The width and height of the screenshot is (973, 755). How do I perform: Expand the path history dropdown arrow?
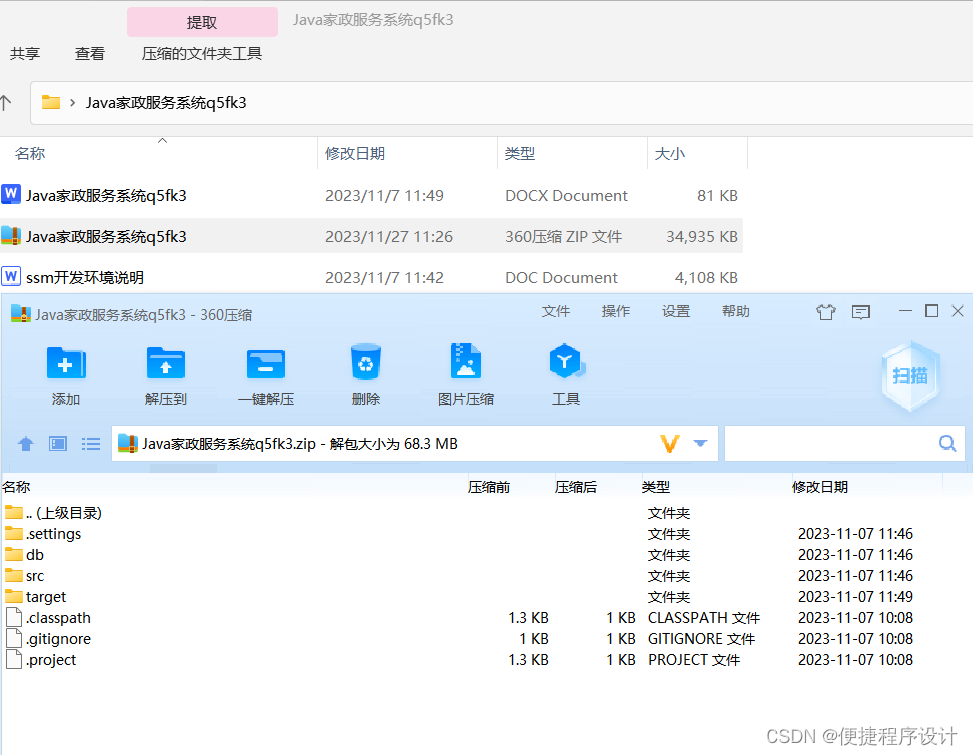tap(701, 444)
